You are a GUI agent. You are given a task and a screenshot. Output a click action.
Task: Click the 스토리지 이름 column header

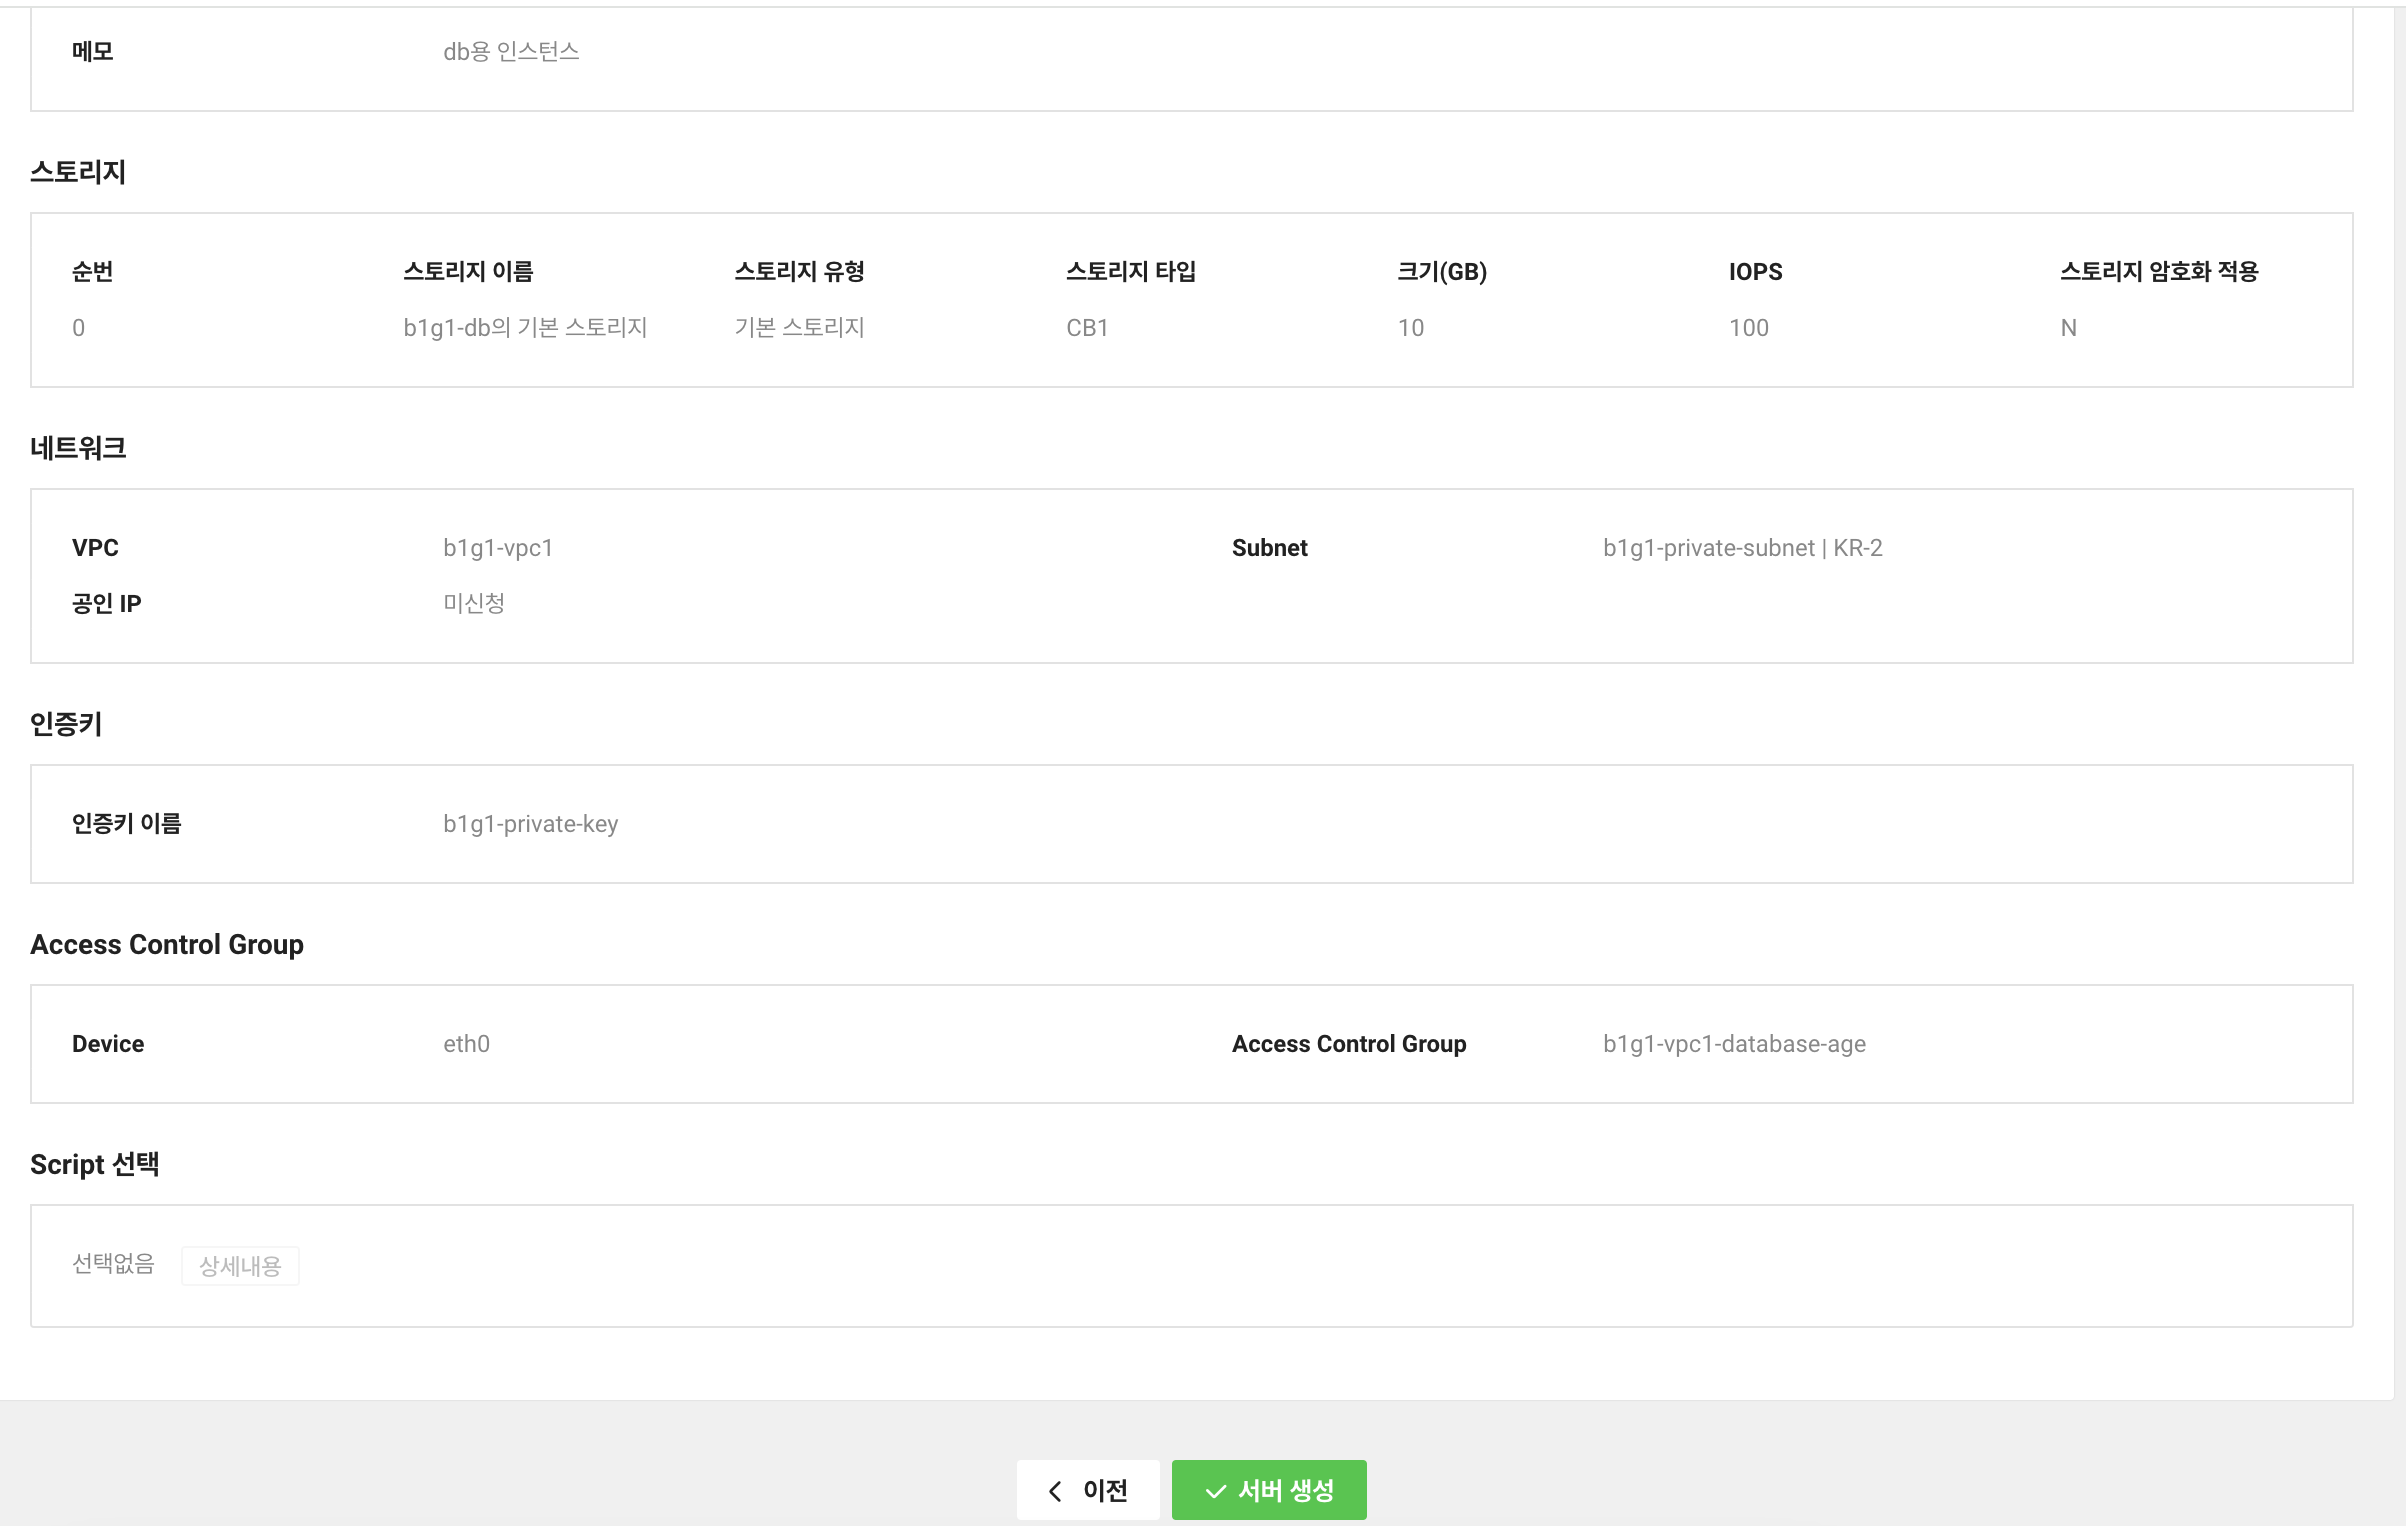[468, 272]
